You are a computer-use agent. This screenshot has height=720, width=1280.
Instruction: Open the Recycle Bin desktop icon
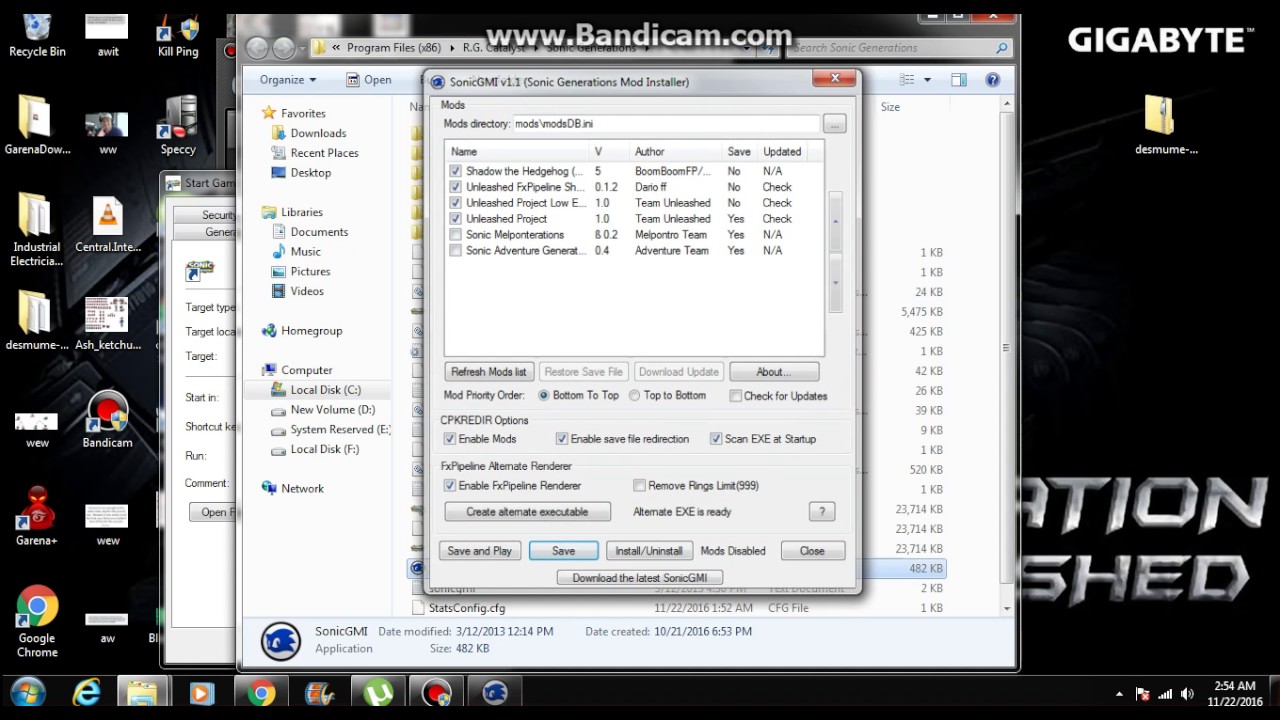tap(37, 34)
